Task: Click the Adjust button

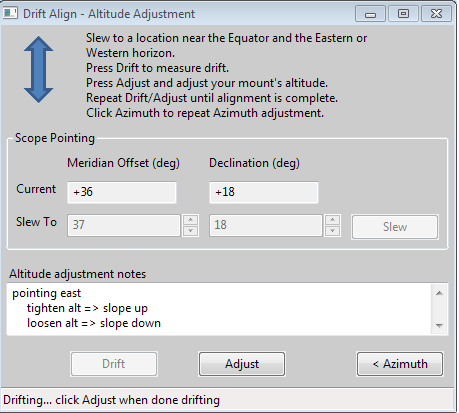Action: [242, 364]
